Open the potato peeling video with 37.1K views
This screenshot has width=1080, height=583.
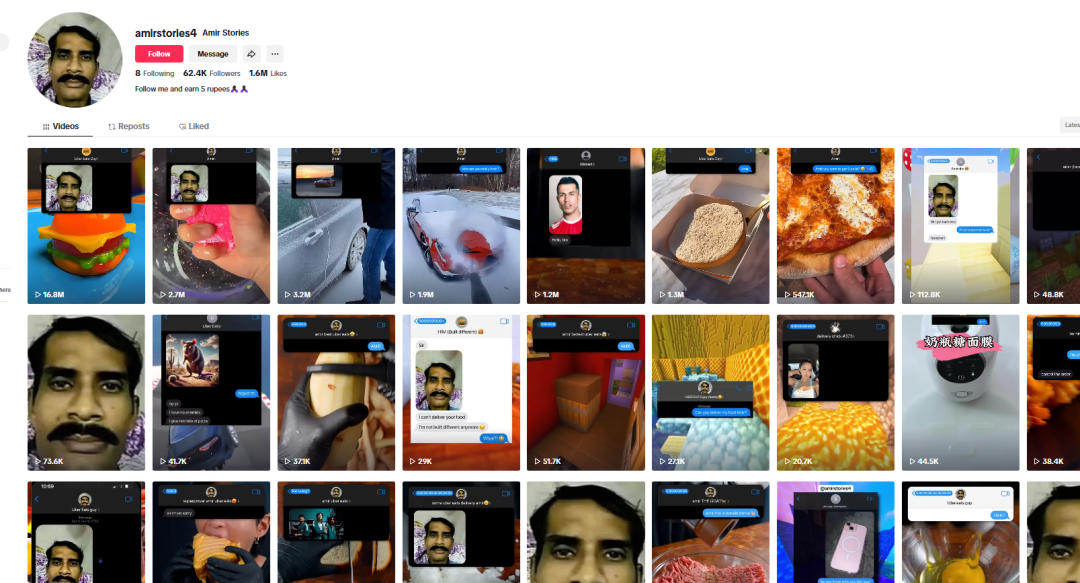click(336, 393)
